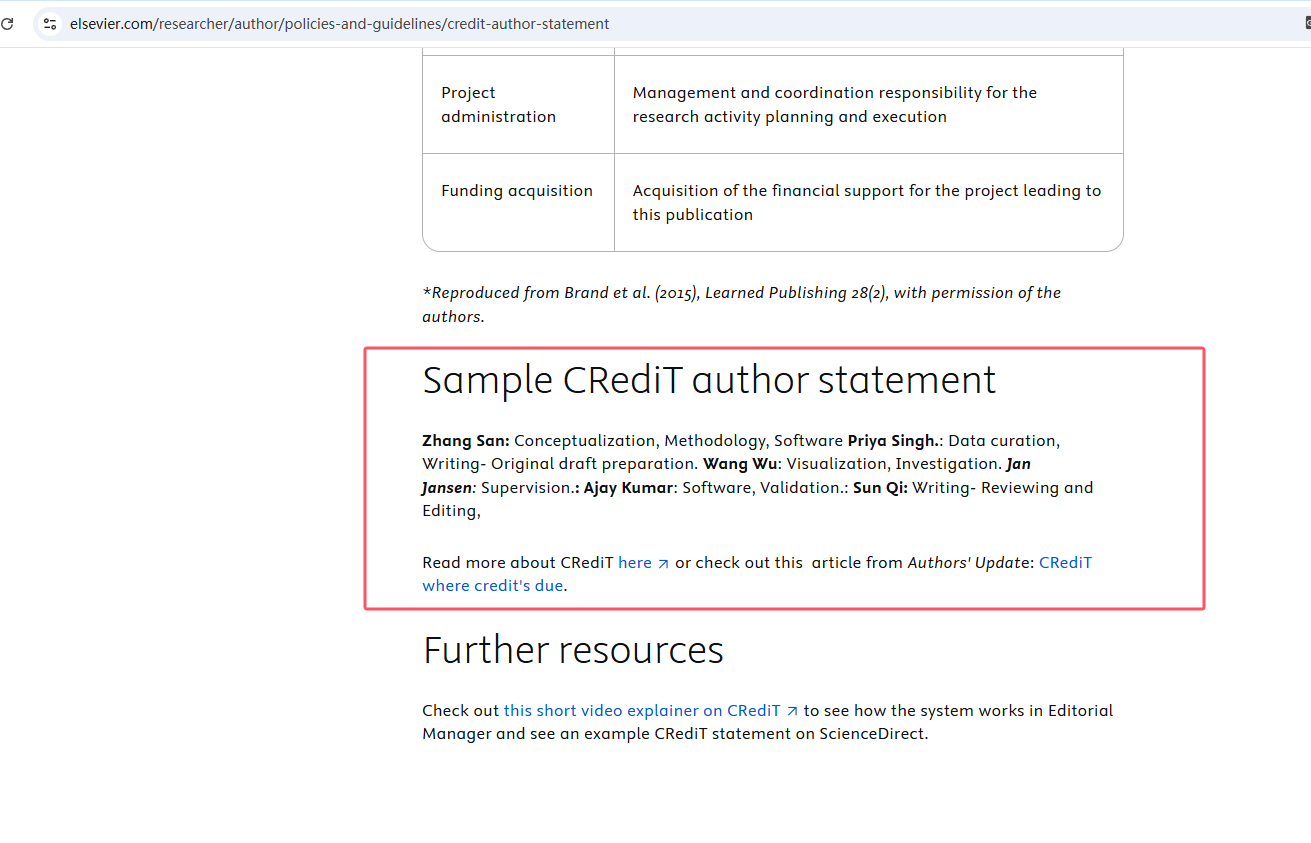The height and width of the screenshot is (843, 1311).
Task: Open the 'CRediT where credit's due' article link
Action: pos(492,585)
